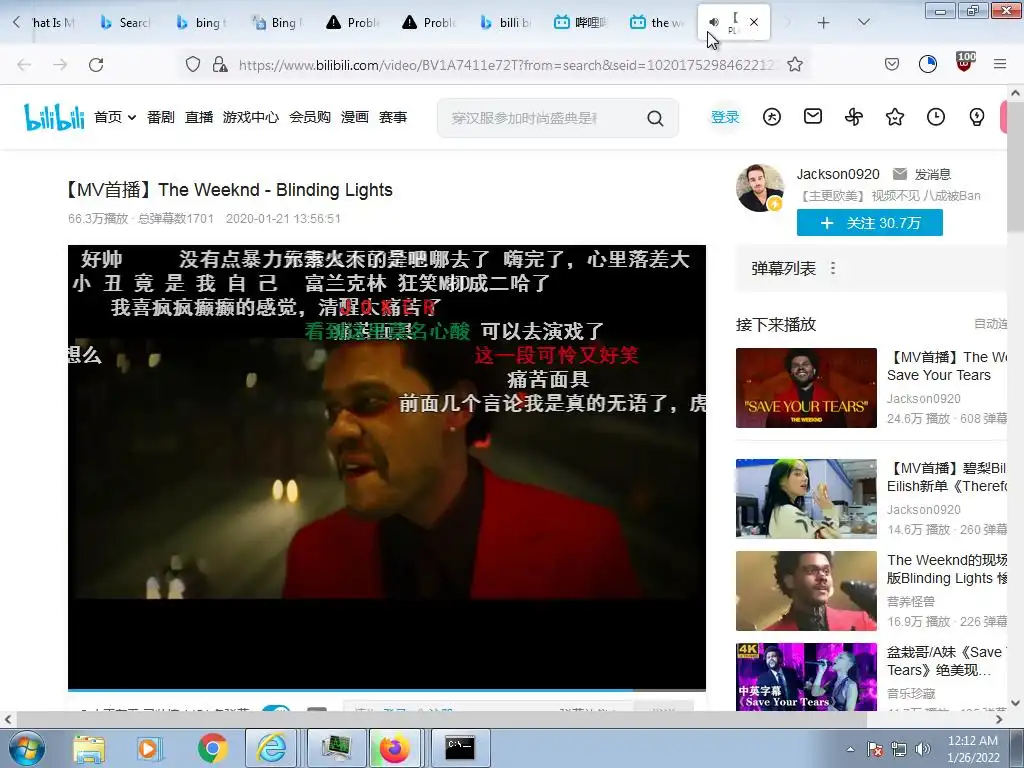The width and height of the screenshot is (1024, 768).
Task: Switch to the "the w" bilibili tab
Action: [x=656, y=22]
